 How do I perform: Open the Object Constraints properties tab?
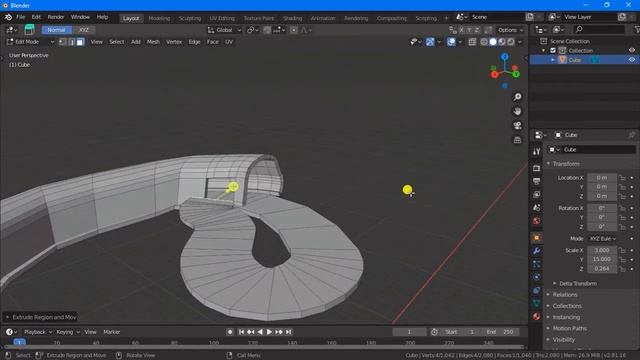[536, 290]
